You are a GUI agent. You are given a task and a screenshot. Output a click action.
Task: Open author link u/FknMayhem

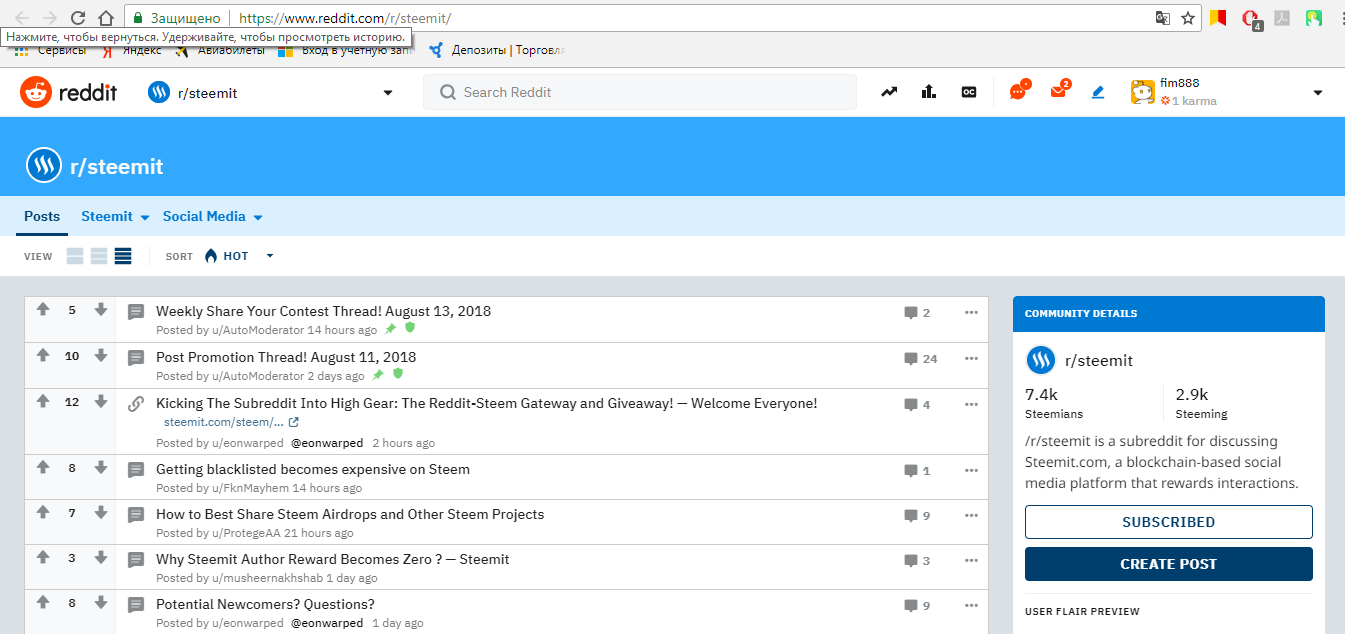[x=249, y=488]
